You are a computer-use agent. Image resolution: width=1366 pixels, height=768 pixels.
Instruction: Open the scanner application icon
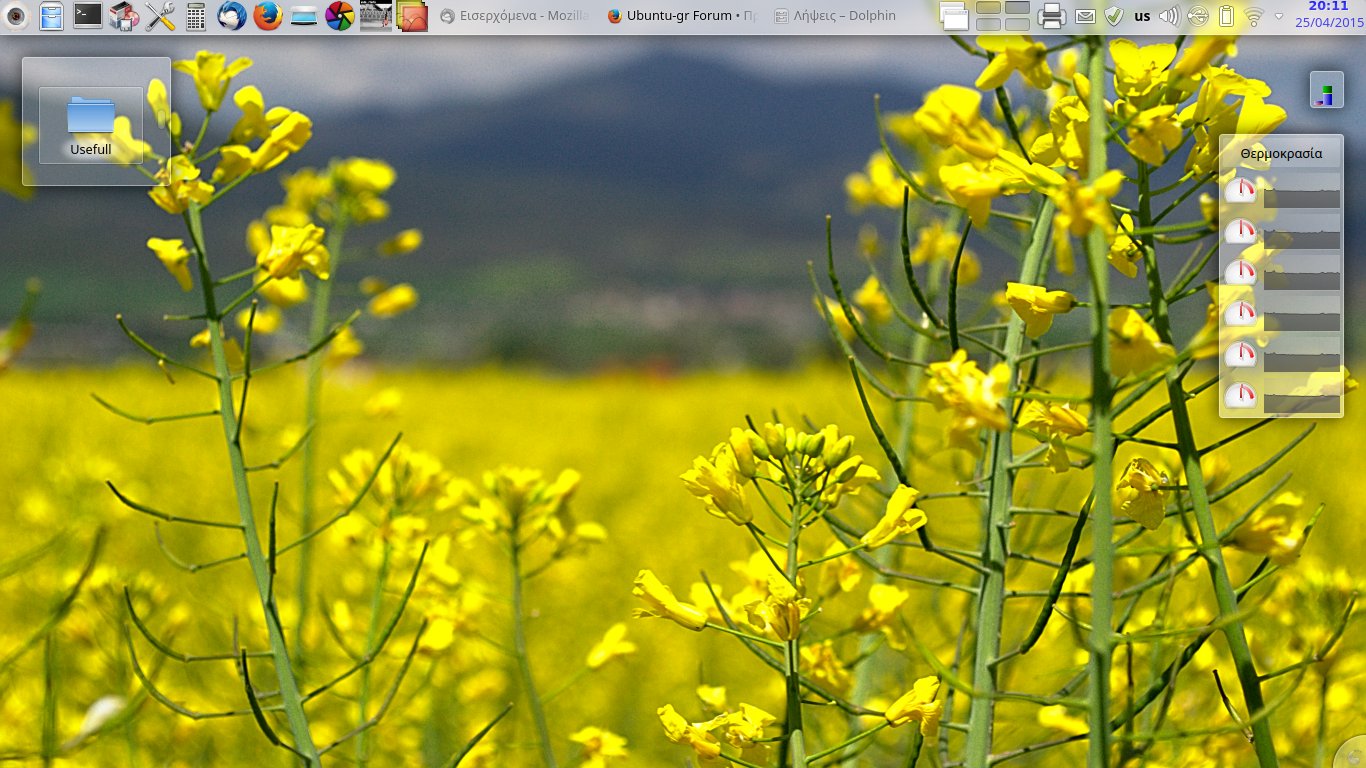click(304, 16)
